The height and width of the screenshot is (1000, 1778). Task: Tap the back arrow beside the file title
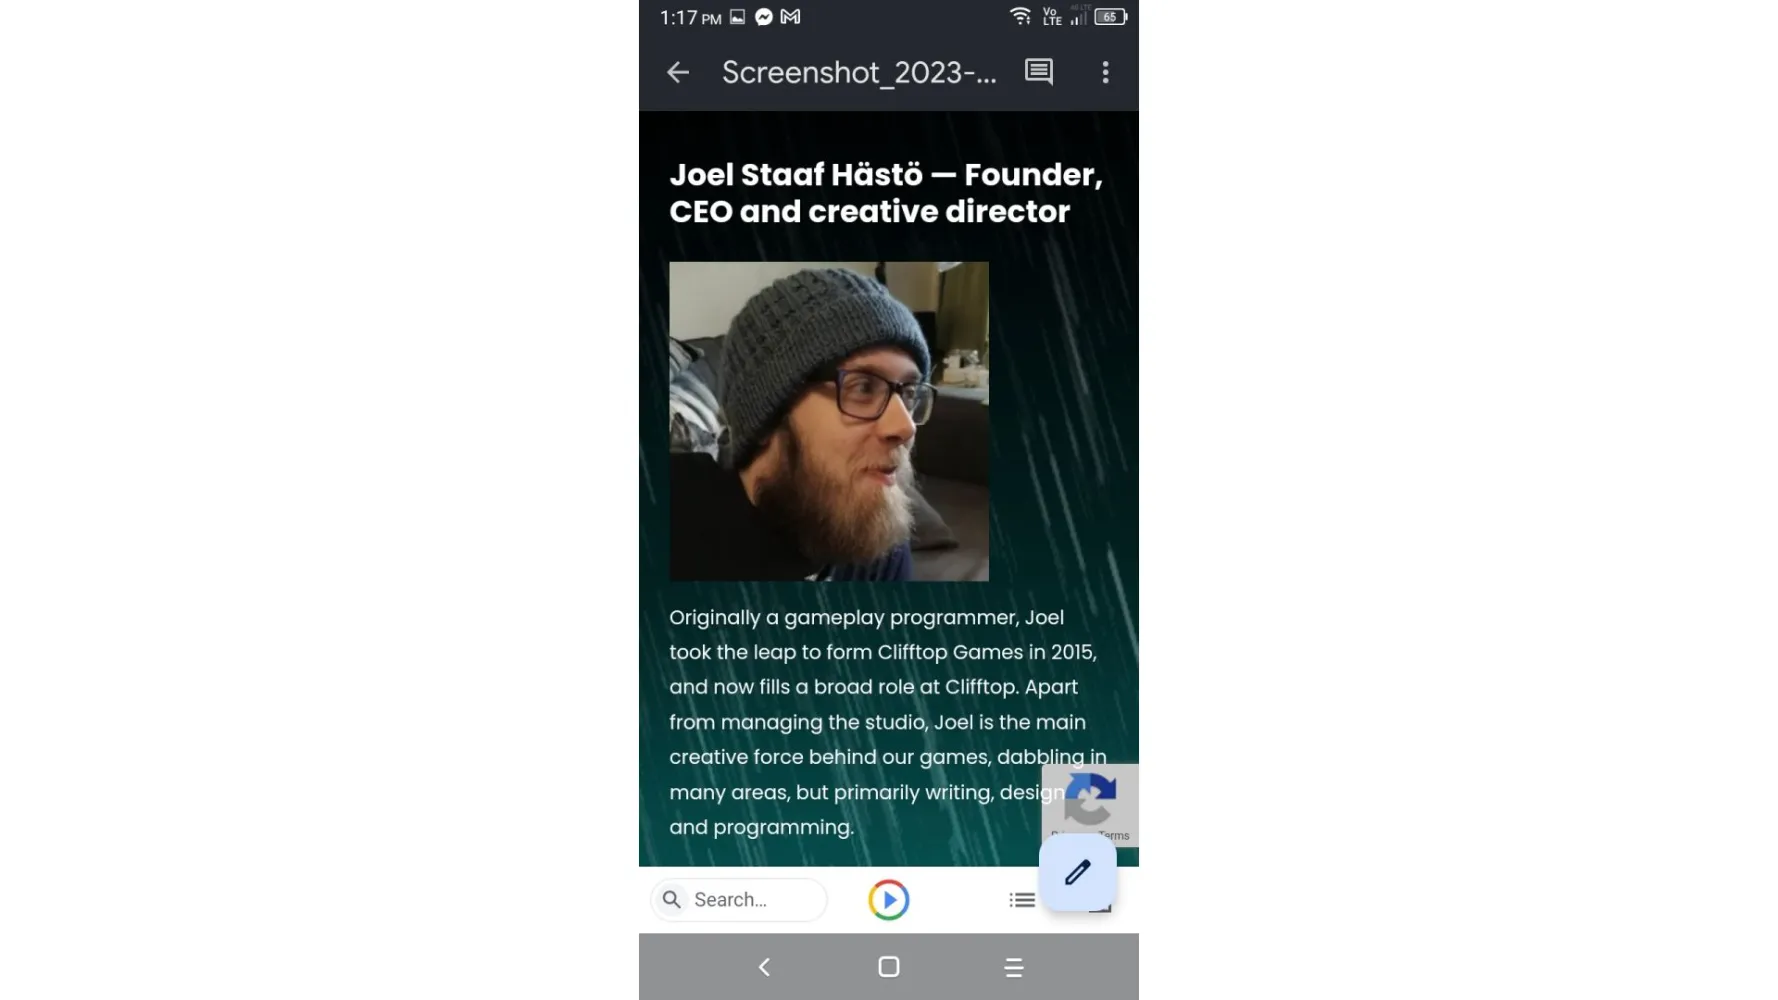click(x=678, y=72)
